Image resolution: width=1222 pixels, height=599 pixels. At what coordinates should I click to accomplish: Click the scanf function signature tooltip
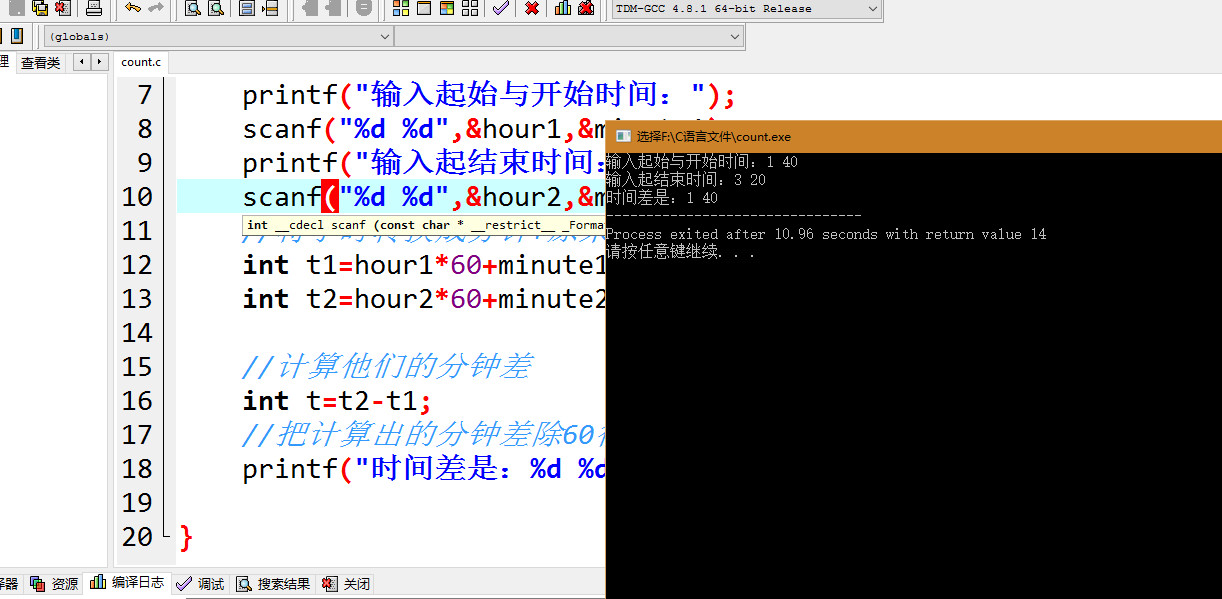pos(424,225)
